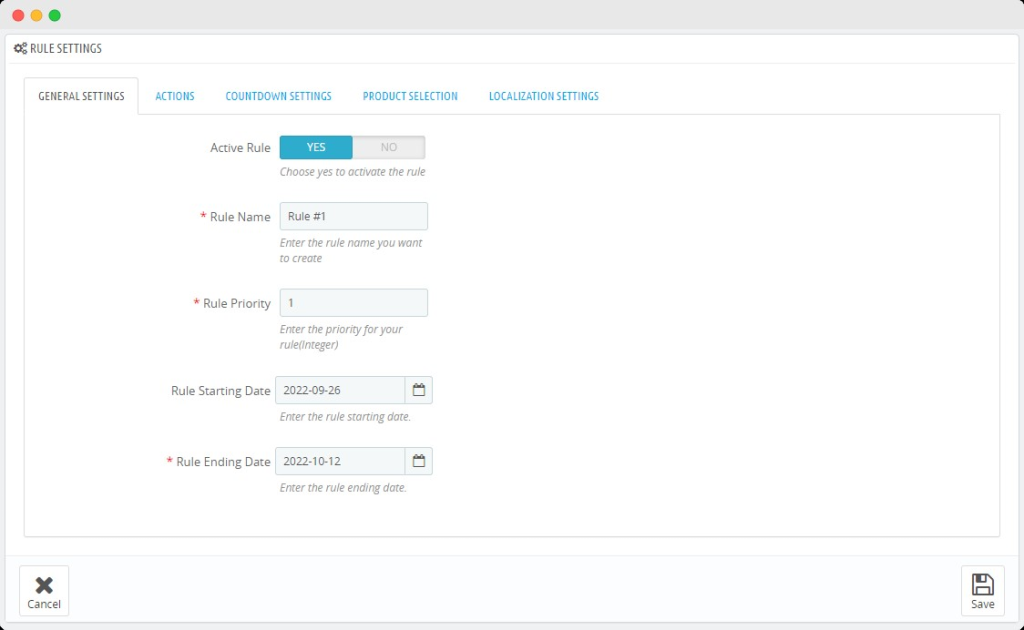Image resolution: width=1024 pixels, height=630 pixels.
Task: Click the Rule Ending Date input showing 2022-10-12
Action: coord(340,461)
